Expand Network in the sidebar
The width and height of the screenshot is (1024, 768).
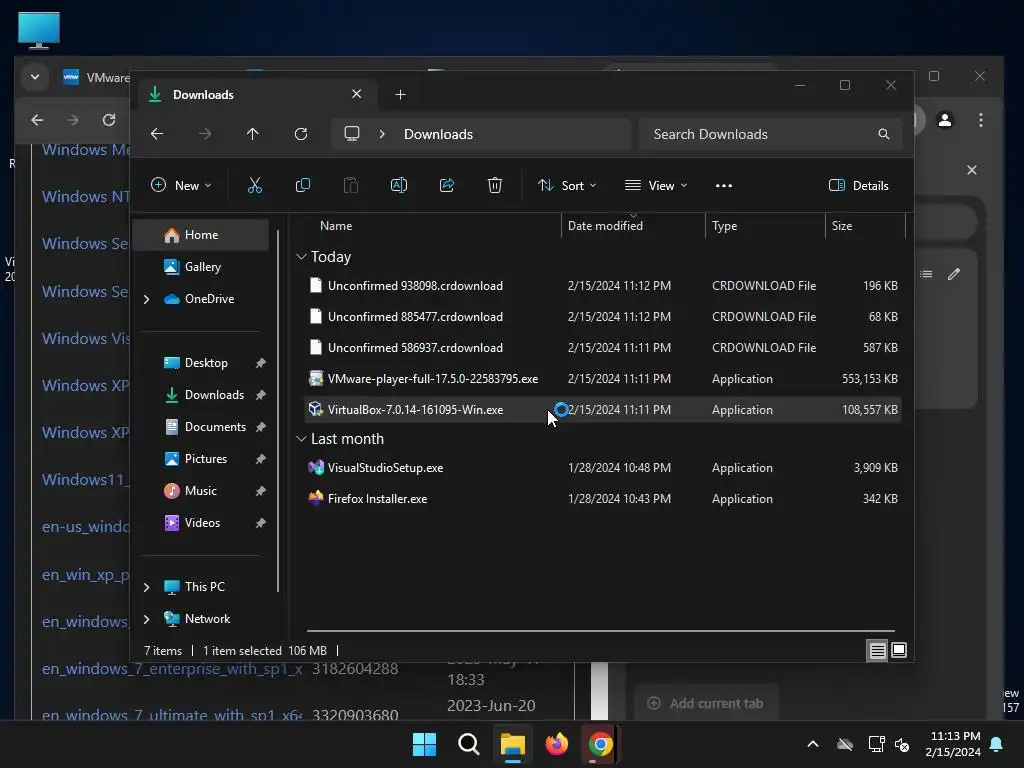click(147, 619)
